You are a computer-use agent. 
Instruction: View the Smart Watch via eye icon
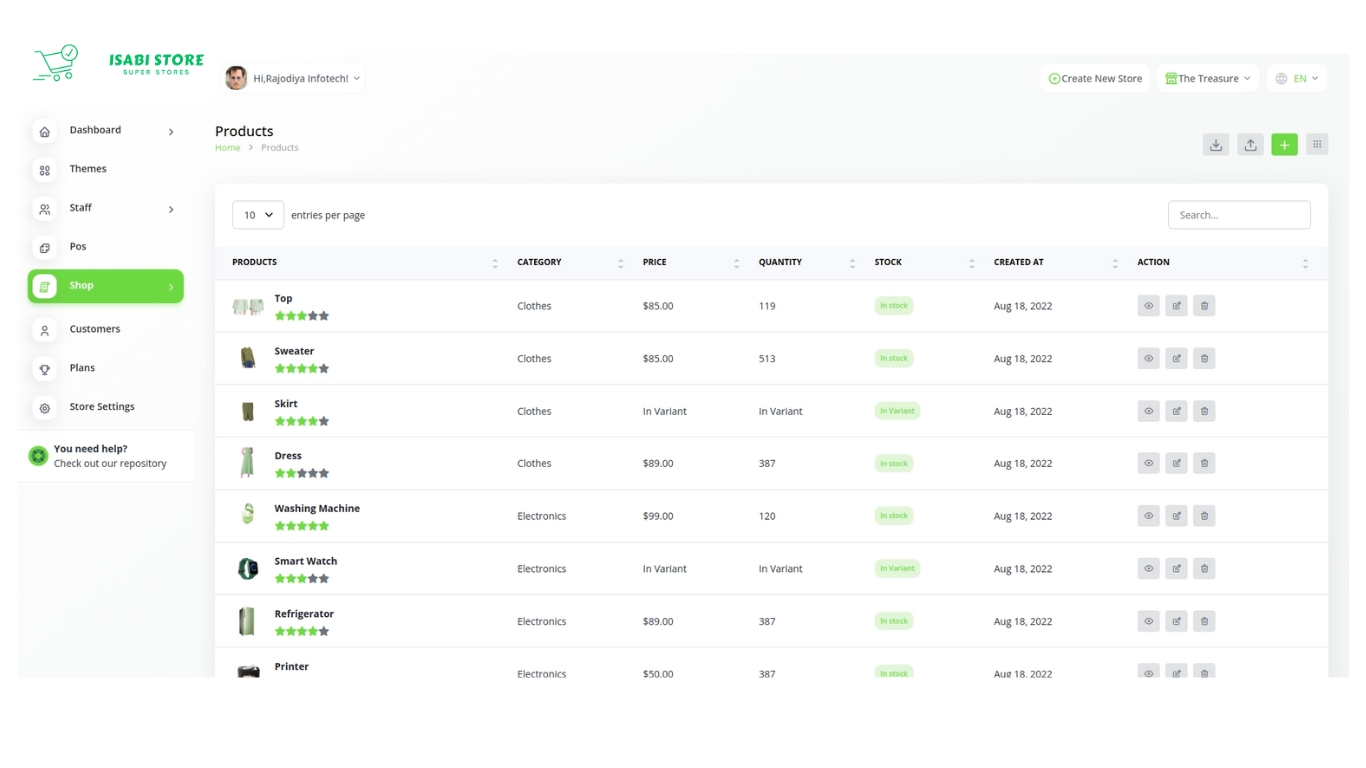tap(1148, 568)
